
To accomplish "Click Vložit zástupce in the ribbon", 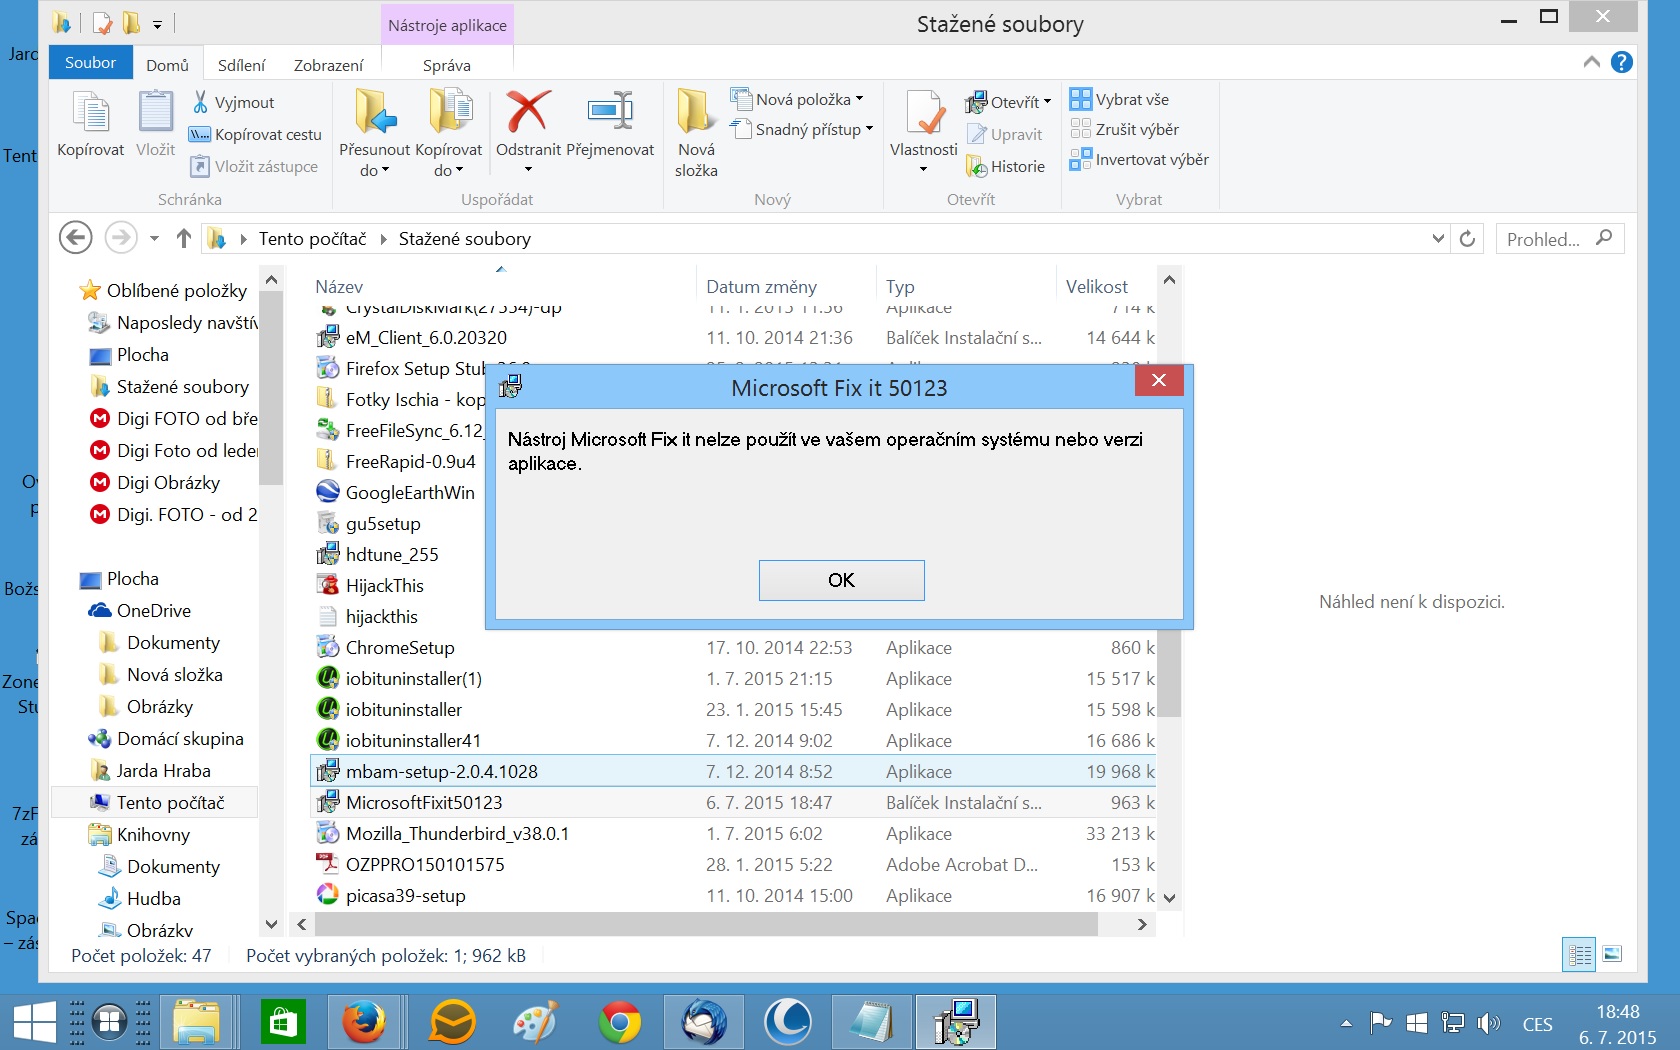I will [x=255, y=166].
